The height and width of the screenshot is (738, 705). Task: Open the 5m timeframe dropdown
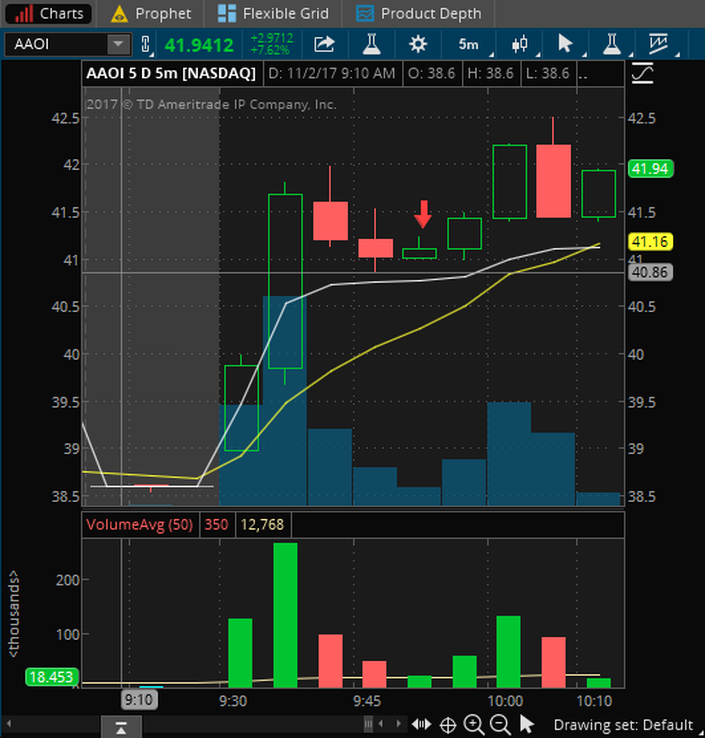[x=470, y=44]
